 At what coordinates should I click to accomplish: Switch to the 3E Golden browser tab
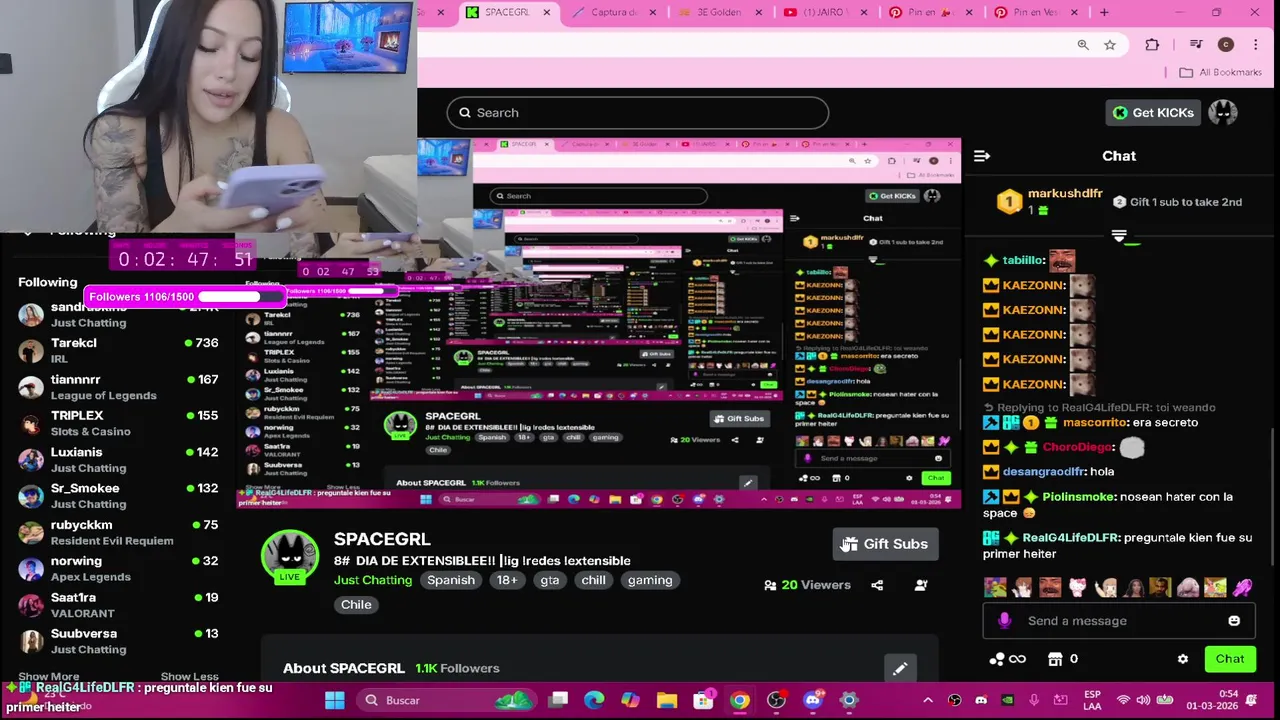(718, 12)
